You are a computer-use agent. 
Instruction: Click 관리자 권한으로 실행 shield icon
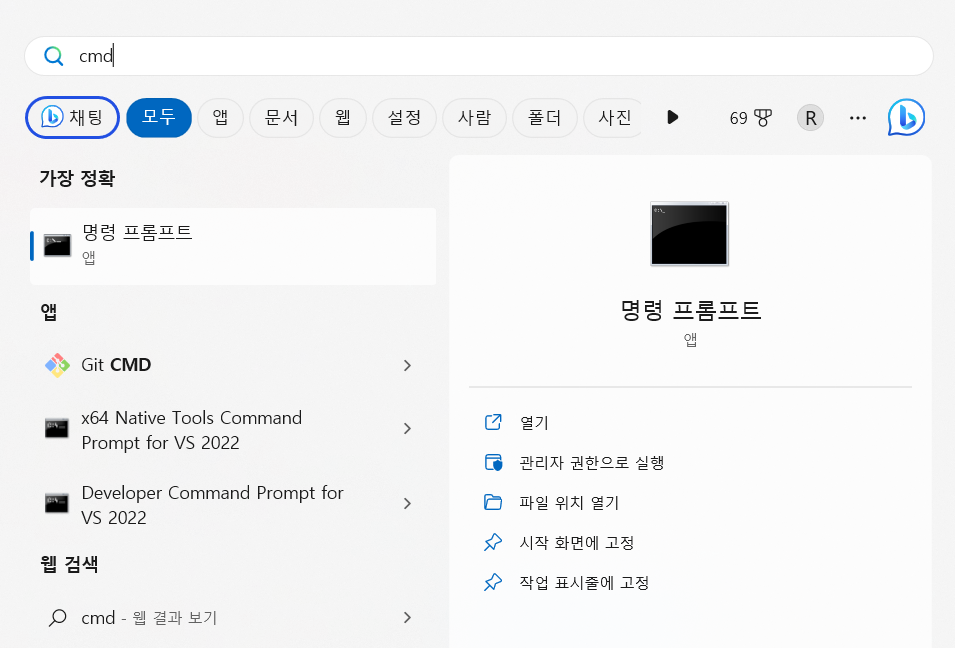(x=493, y=462)
